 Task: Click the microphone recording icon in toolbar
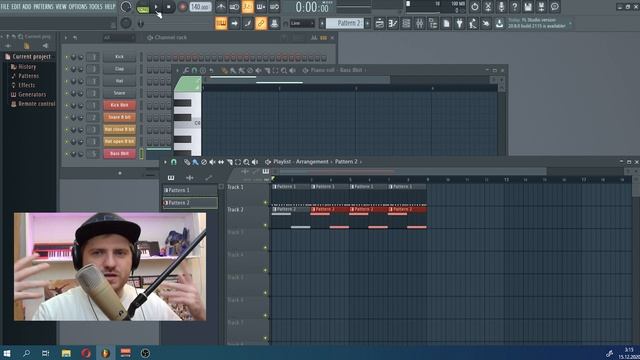[501, 7]
